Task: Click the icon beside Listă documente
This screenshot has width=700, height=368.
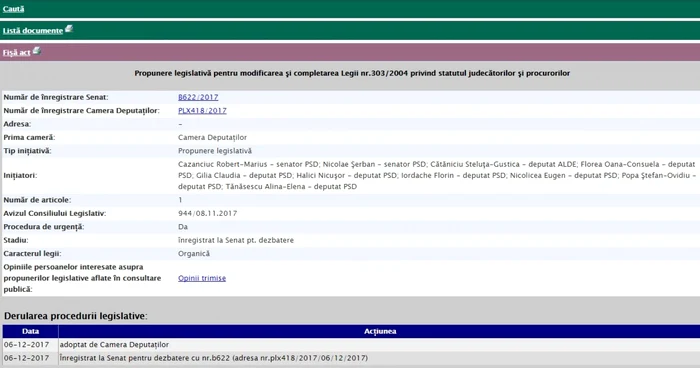Action: click(69, 29)
